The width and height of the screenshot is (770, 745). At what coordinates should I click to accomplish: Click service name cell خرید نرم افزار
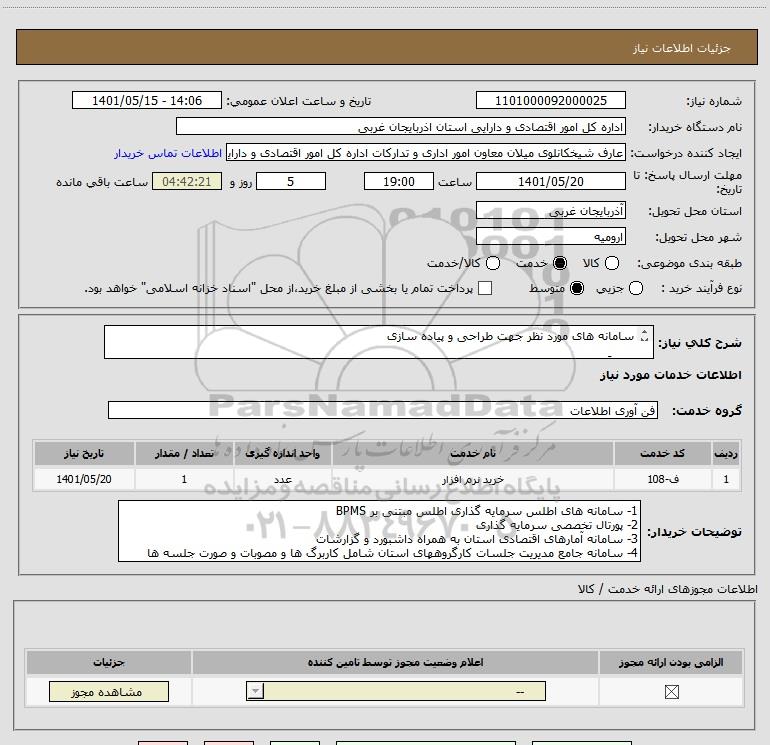(473, 479)
